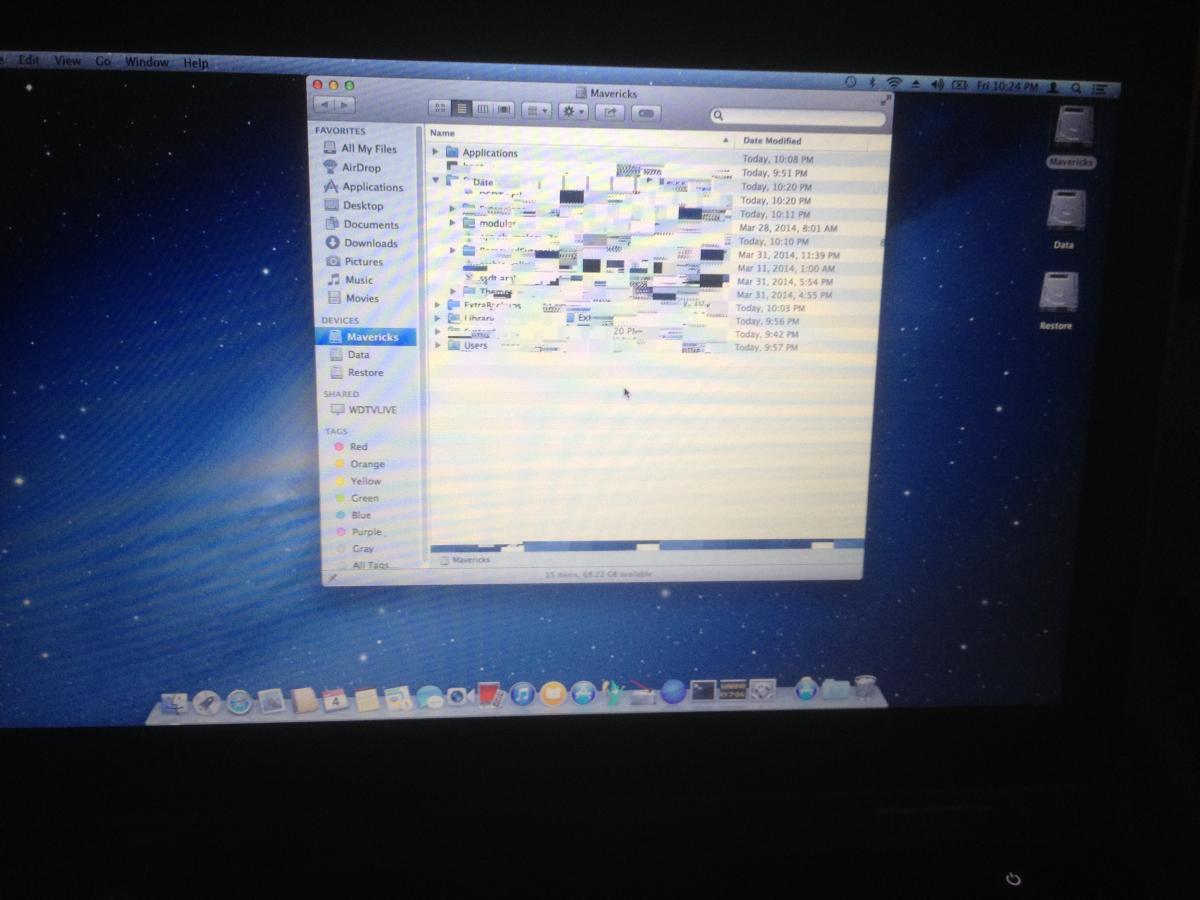
Task: Expand the Users folder disclosure triangle
Action: click(x=437, y=345)
